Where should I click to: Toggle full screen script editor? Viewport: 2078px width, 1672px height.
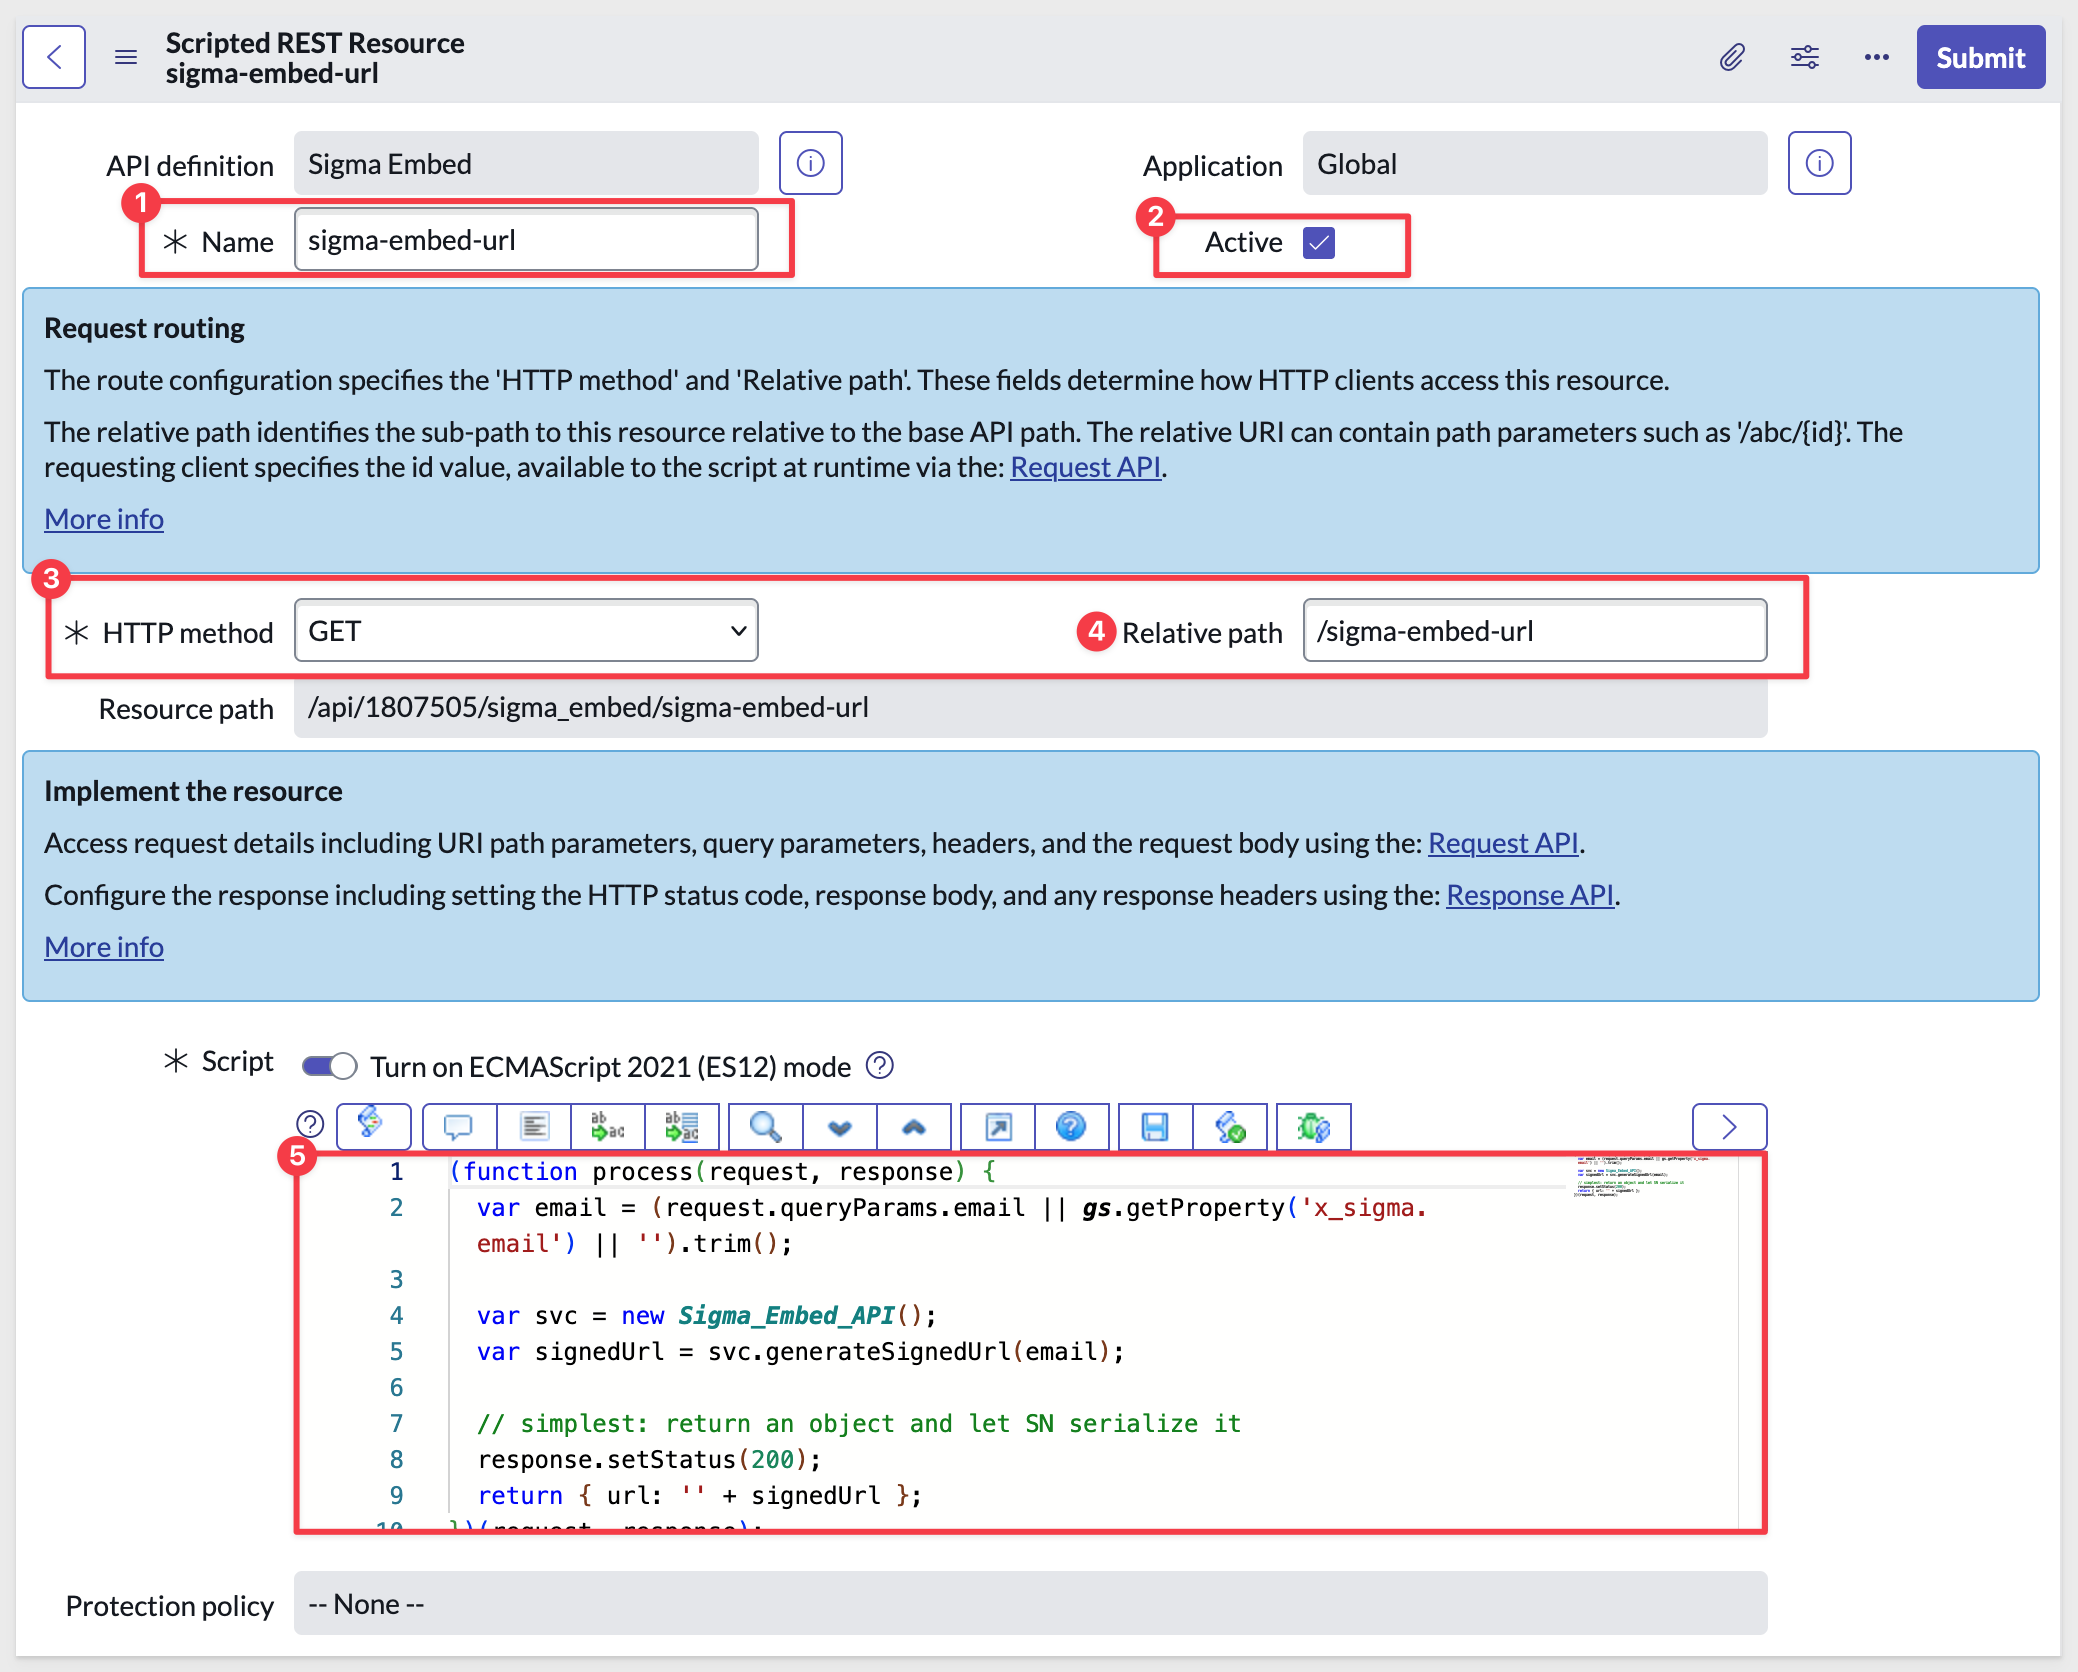998,1126
